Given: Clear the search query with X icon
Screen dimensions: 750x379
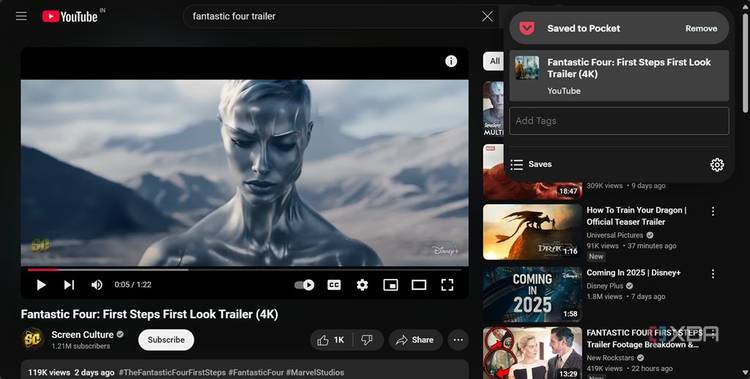Looking at the screenshot, I should (487, 16).
